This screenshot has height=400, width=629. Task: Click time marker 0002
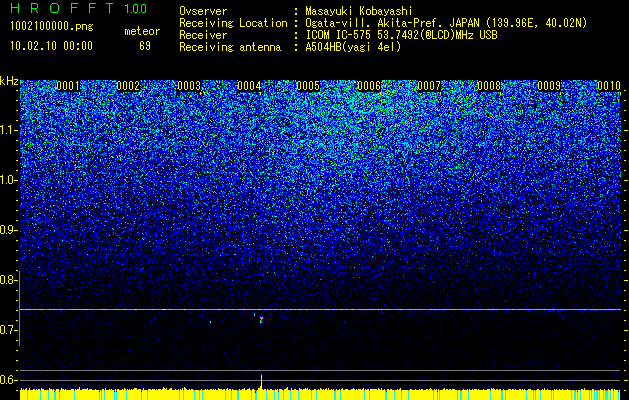coord(128,86)
